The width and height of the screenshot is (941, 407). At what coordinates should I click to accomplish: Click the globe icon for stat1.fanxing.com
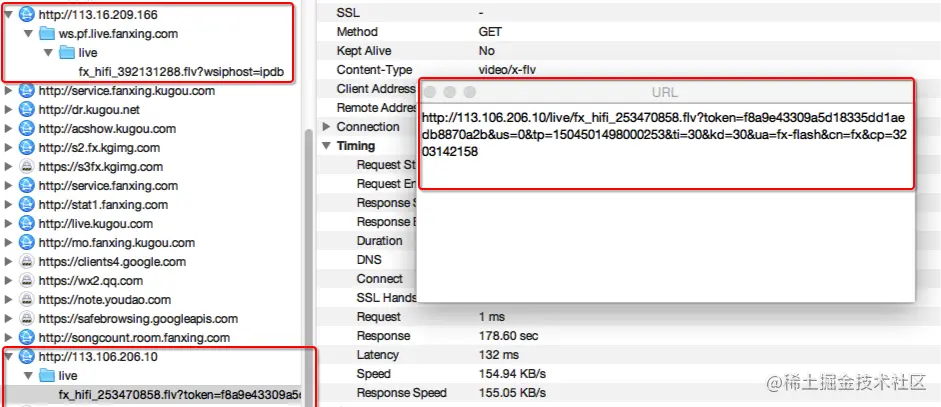coord(26,205)
